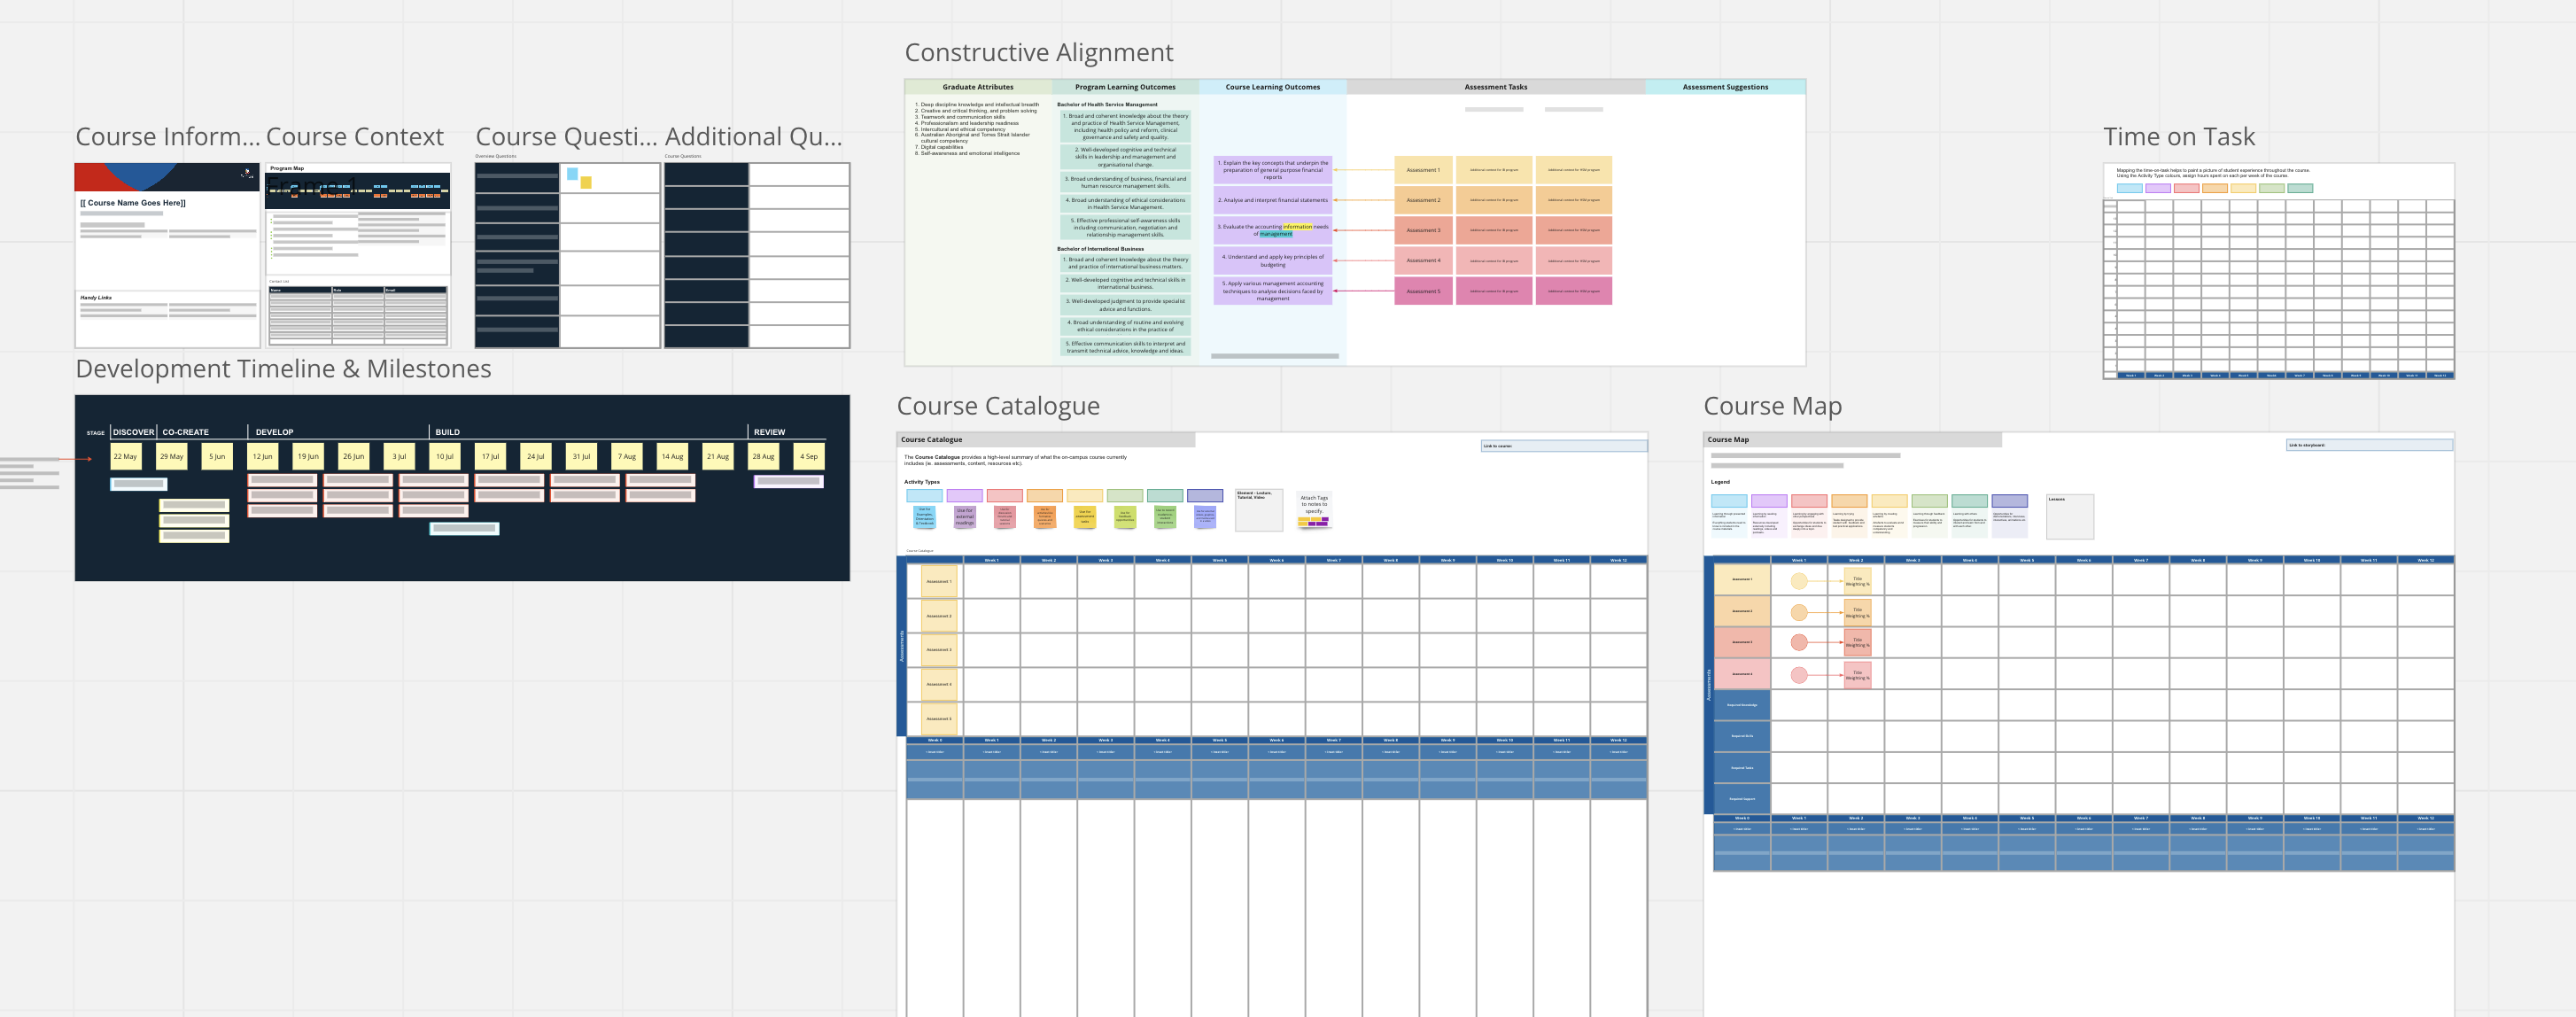Click the yellow tag icon on the Attach Tags card
Viewport: 2576px width, 1017px height.
pos(1305,520)
